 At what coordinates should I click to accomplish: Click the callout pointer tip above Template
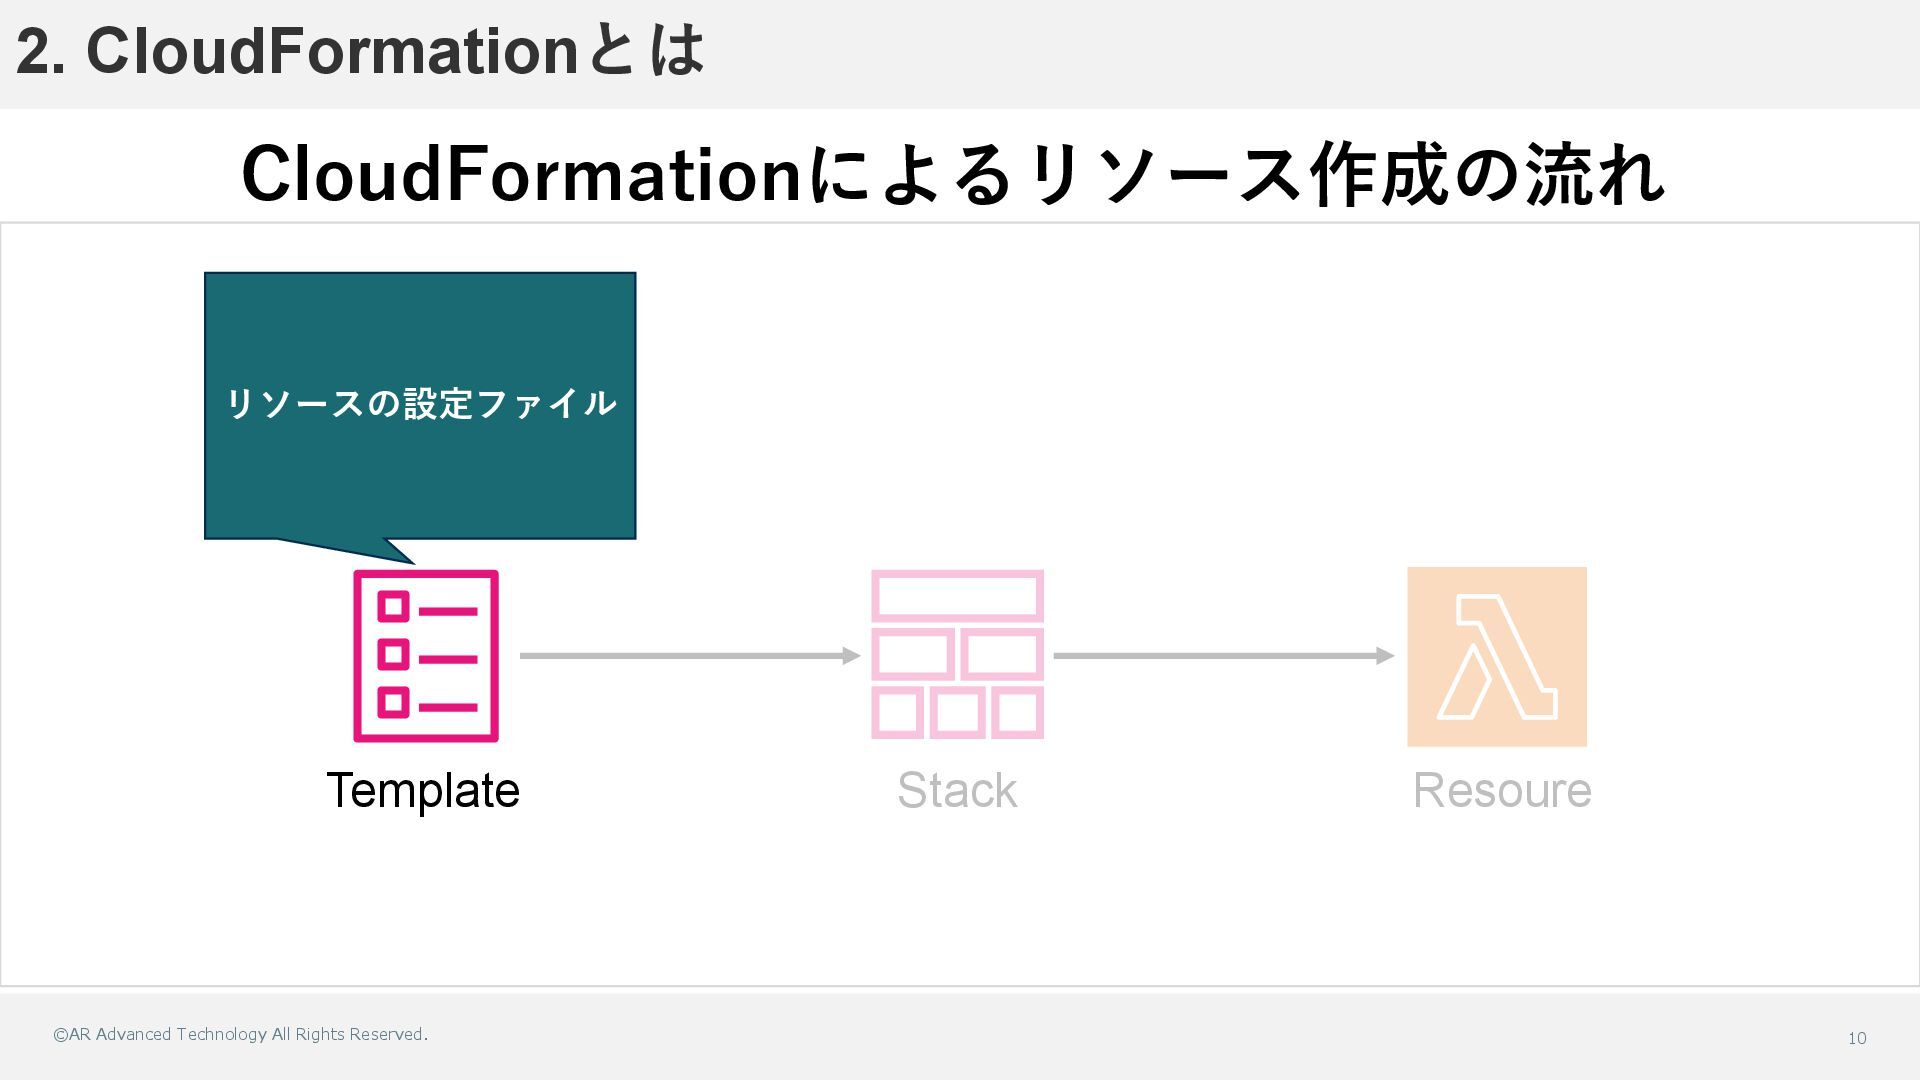pyautogui.click(x=405, y=559)
